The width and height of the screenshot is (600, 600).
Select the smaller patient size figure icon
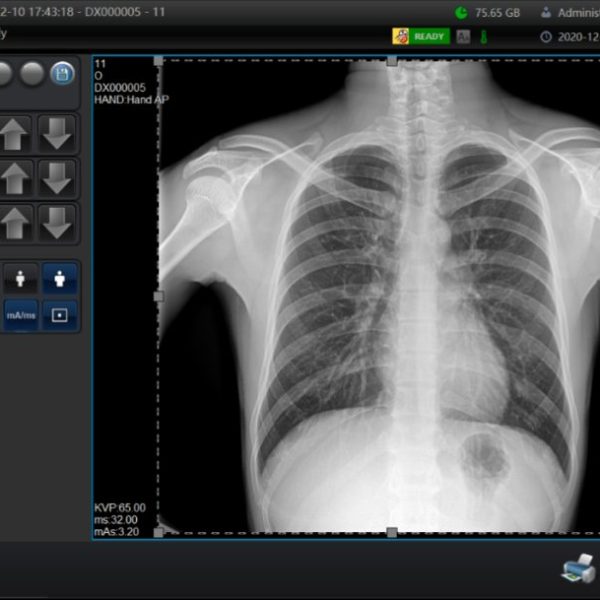tap(20, 278)
